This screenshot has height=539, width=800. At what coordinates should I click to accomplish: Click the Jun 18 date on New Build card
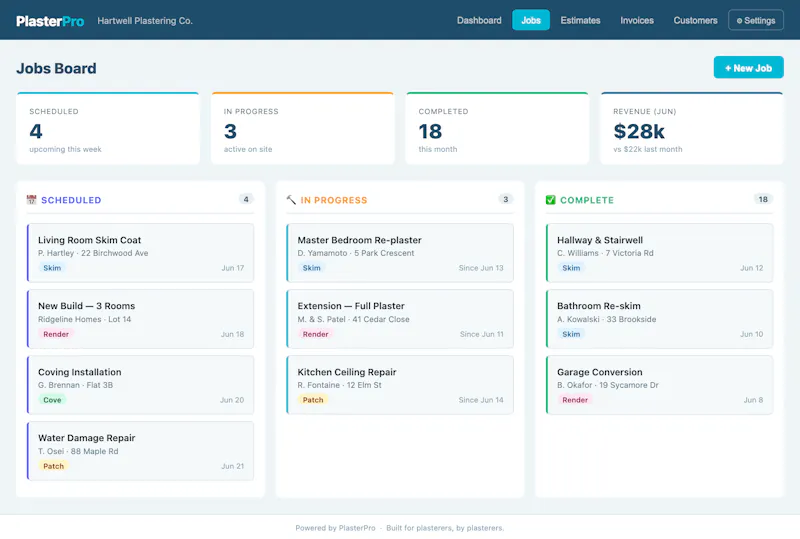coord(233,334)
